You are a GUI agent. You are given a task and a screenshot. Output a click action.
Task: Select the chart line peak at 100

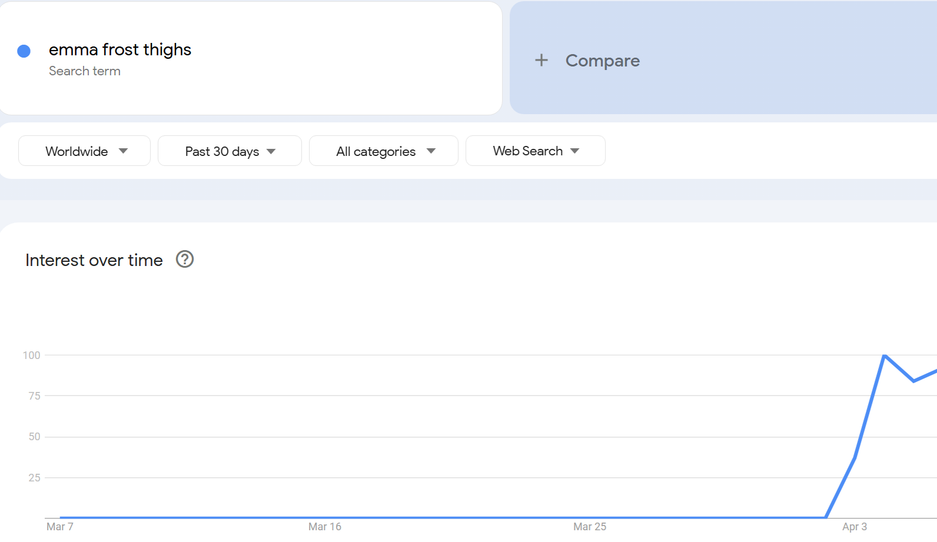(884, 355)
